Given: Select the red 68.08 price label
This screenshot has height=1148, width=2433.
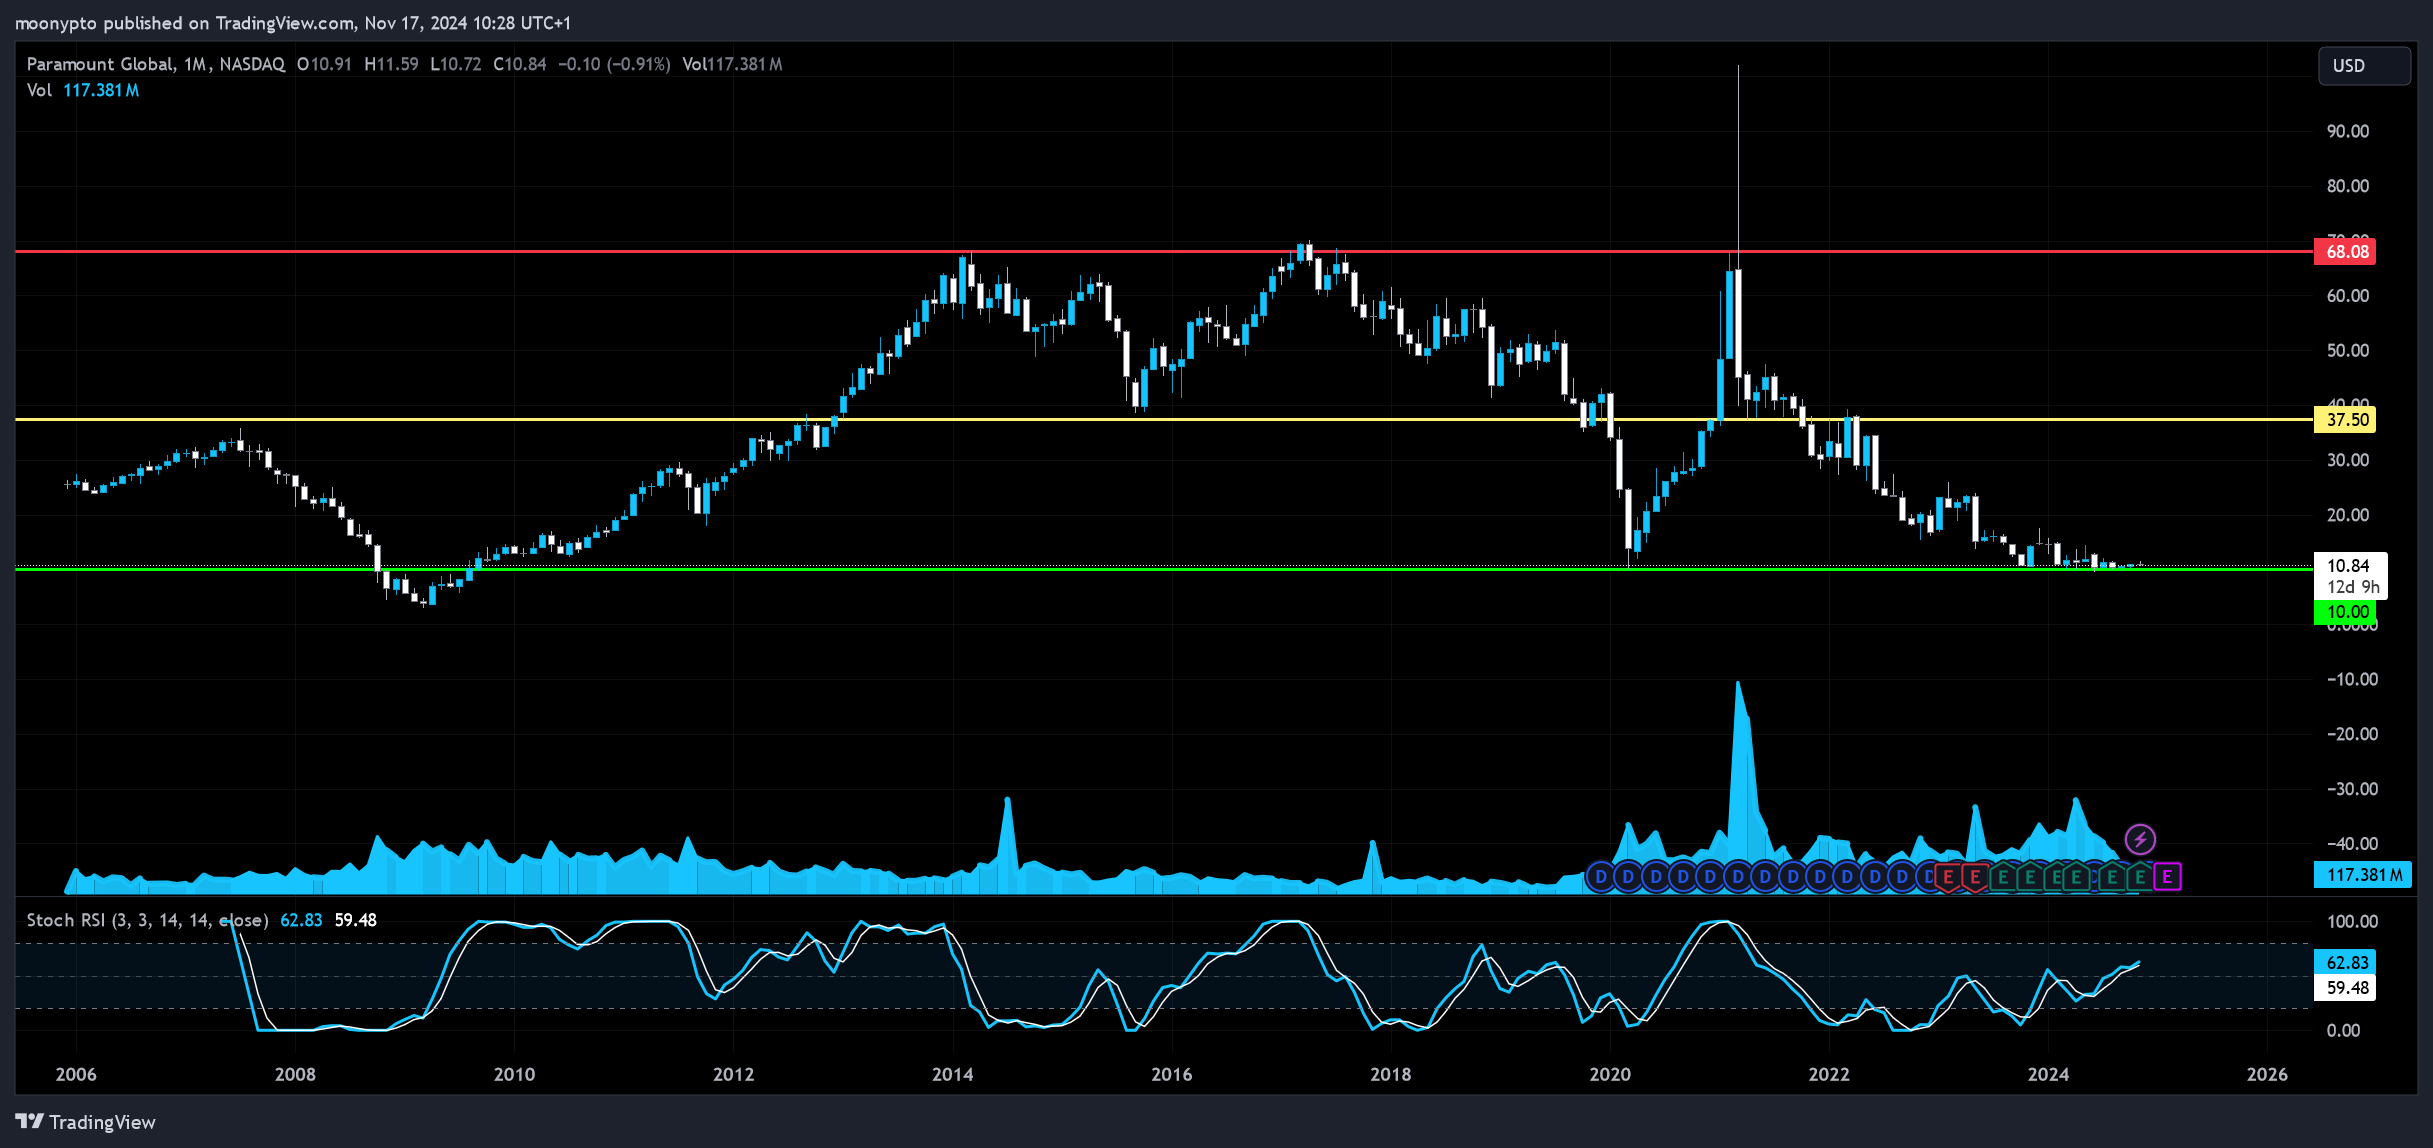Looking at the screenshot, I should pyautogui.click(x=2345, y=251).
